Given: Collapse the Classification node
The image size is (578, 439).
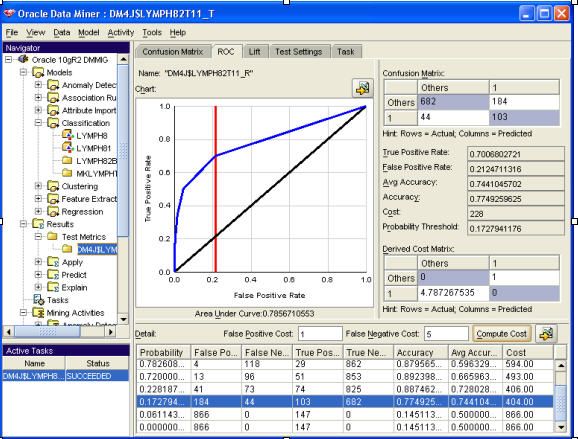Looking at the screenshot, I should [38, 123].
